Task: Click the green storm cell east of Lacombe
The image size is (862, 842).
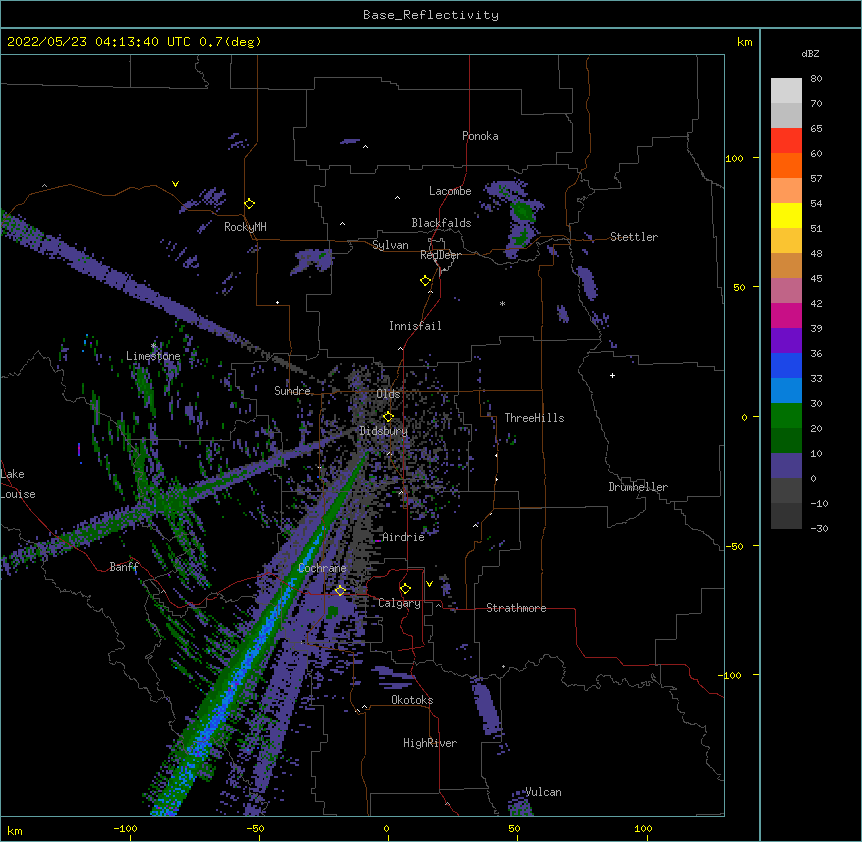Action: click(523, 211)
